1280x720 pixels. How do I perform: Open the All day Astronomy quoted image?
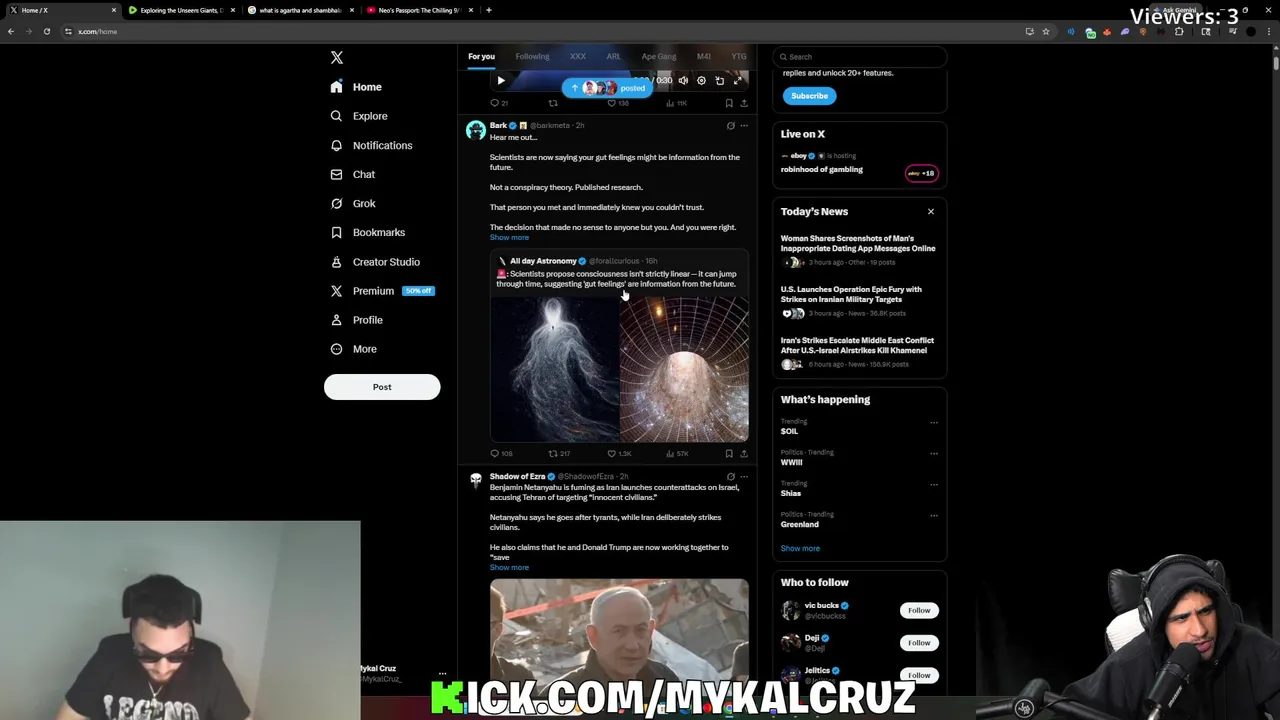point(619,369)
